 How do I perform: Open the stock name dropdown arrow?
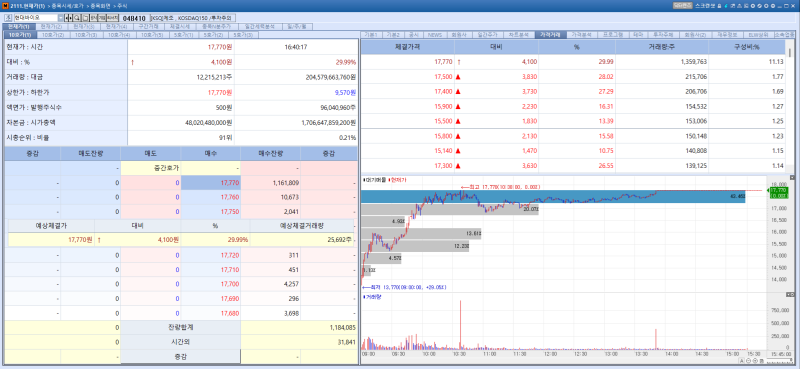(61, 18)
